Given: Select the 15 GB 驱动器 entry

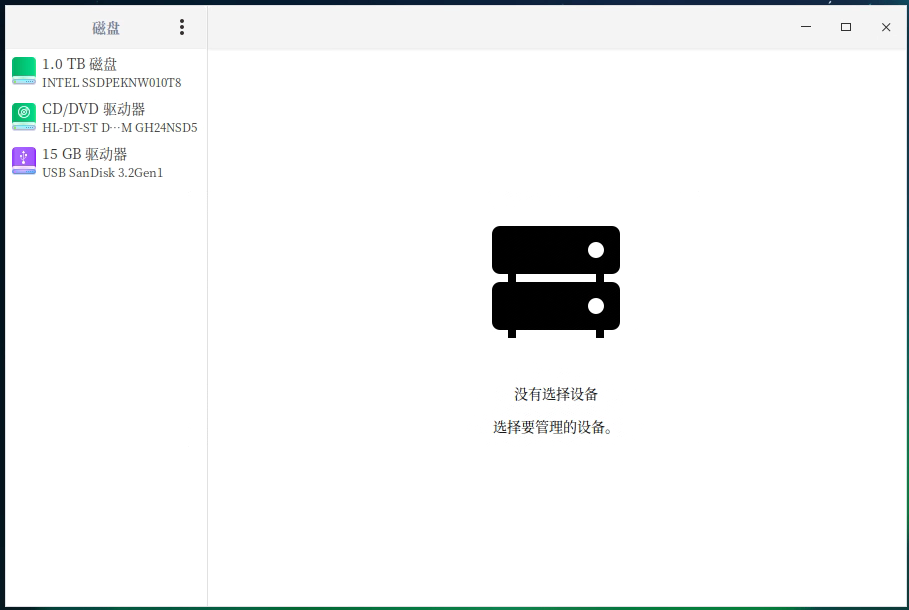Looking at the screenshot, I should click(85, 154).
